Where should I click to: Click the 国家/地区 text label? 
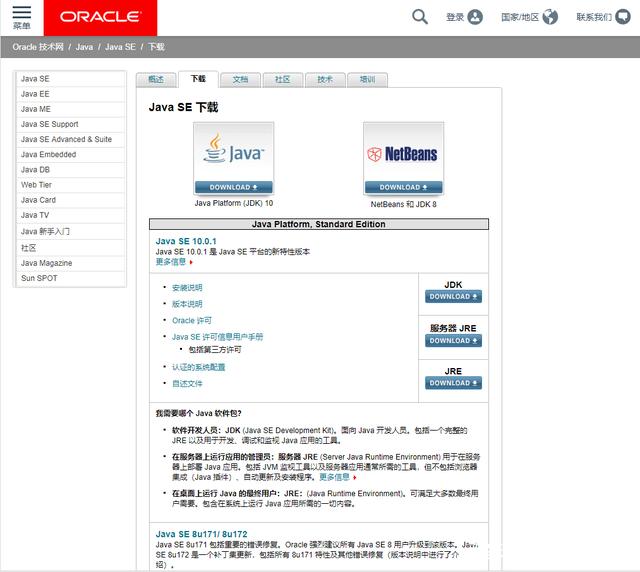[520, 17]
